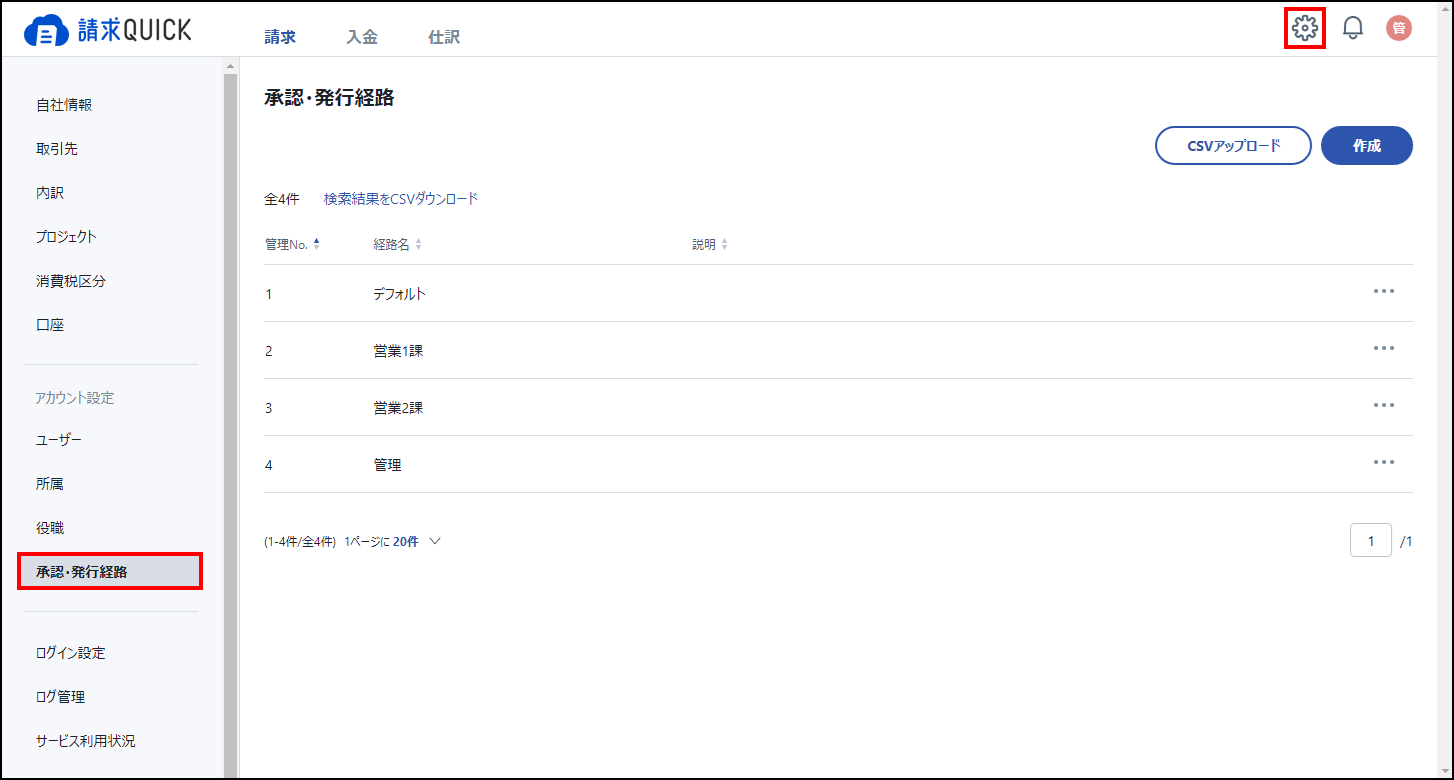This screenshot has height=780, width=1454.
Task: Click management number 1 cell
Action: 269,294
